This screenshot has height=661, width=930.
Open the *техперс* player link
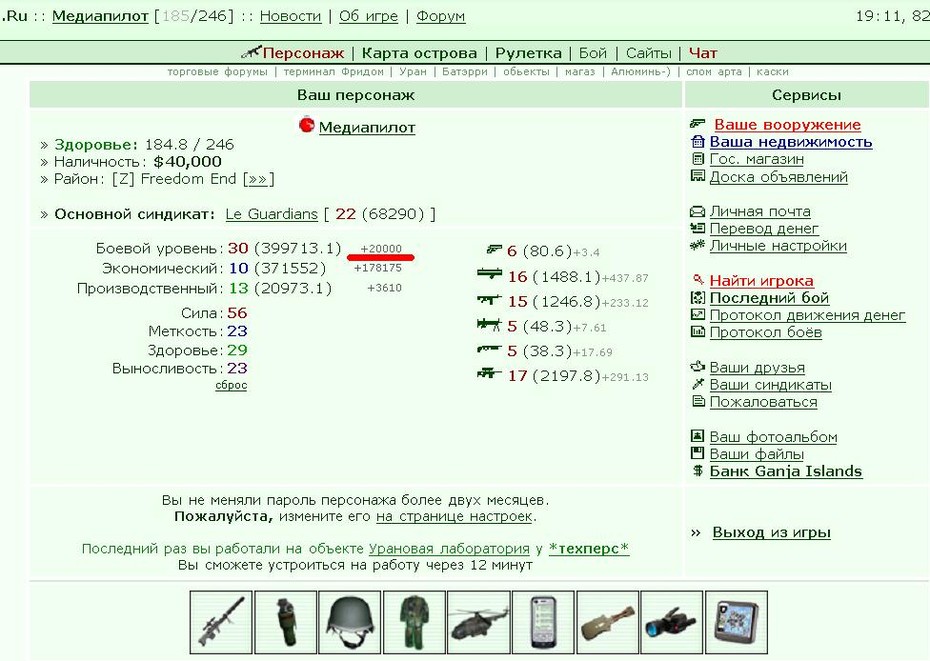(589, 549)
